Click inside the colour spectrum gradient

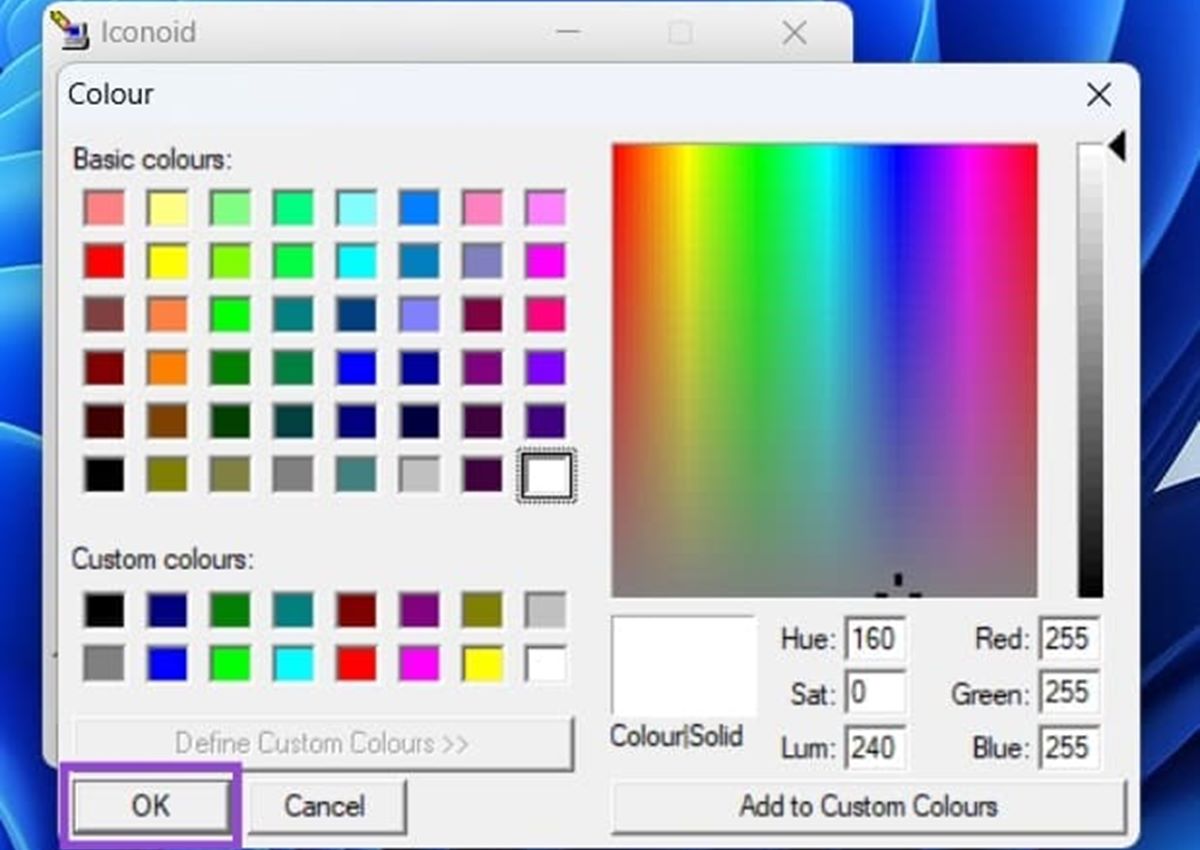pos(824,370)
